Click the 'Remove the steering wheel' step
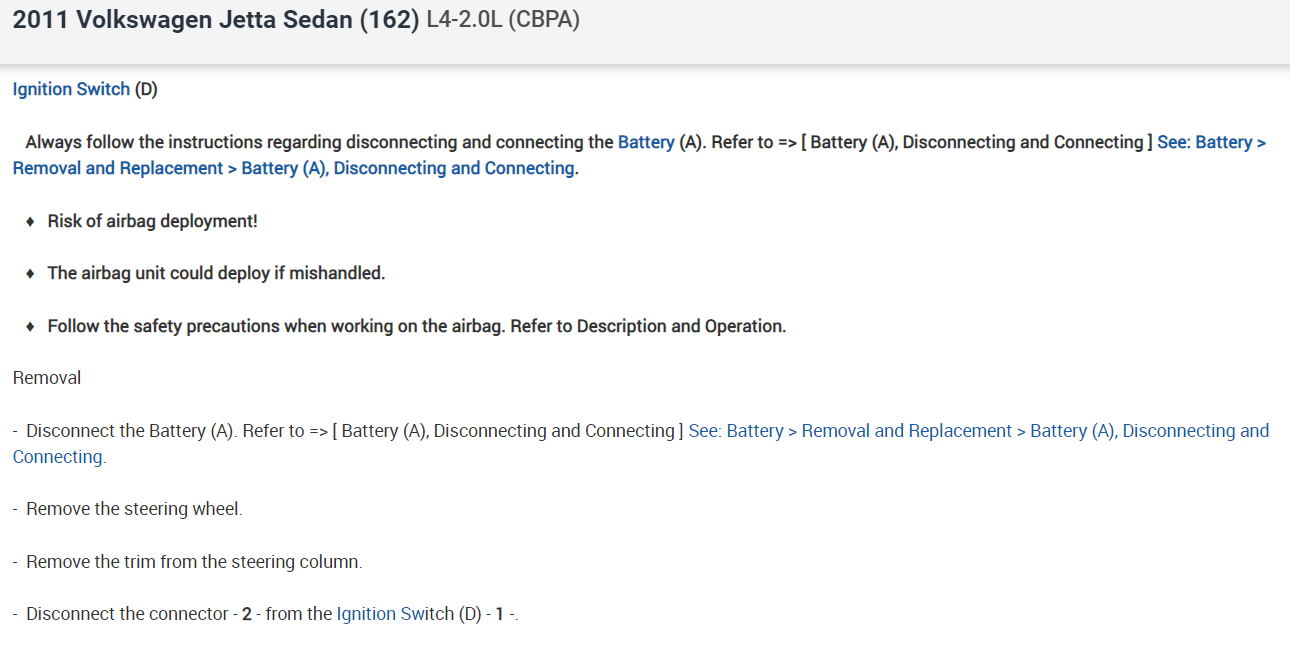1290x672 pixels. coord(134,509)
